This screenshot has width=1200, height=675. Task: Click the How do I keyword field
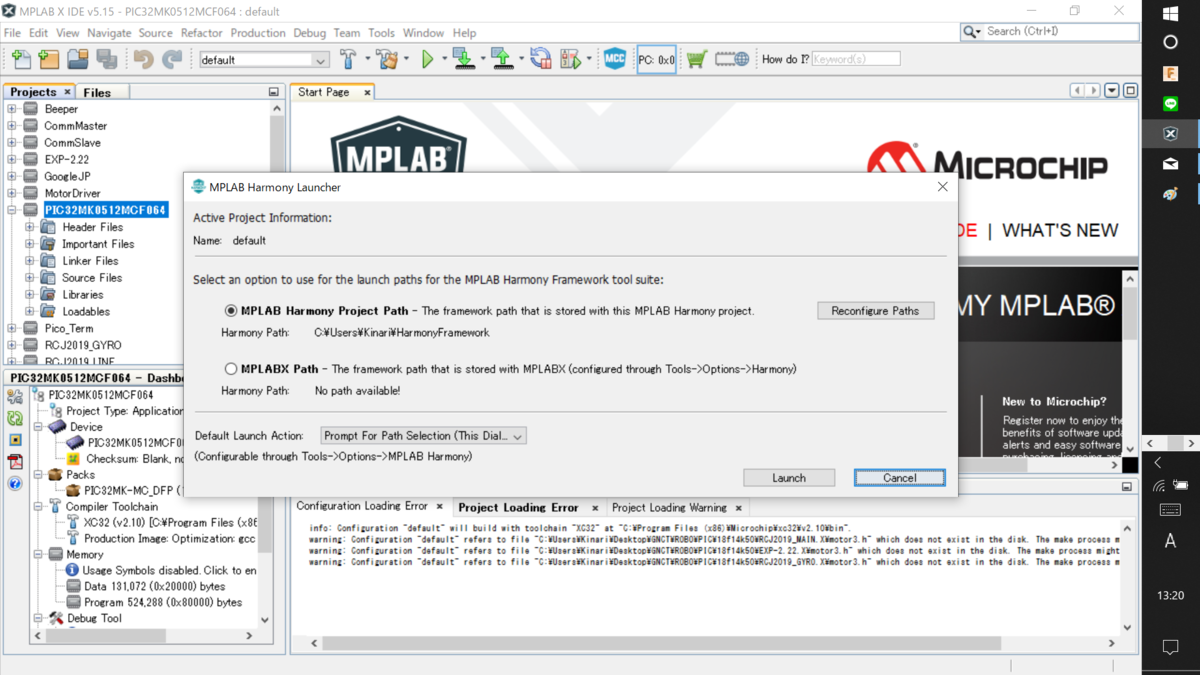coord(856,60)
